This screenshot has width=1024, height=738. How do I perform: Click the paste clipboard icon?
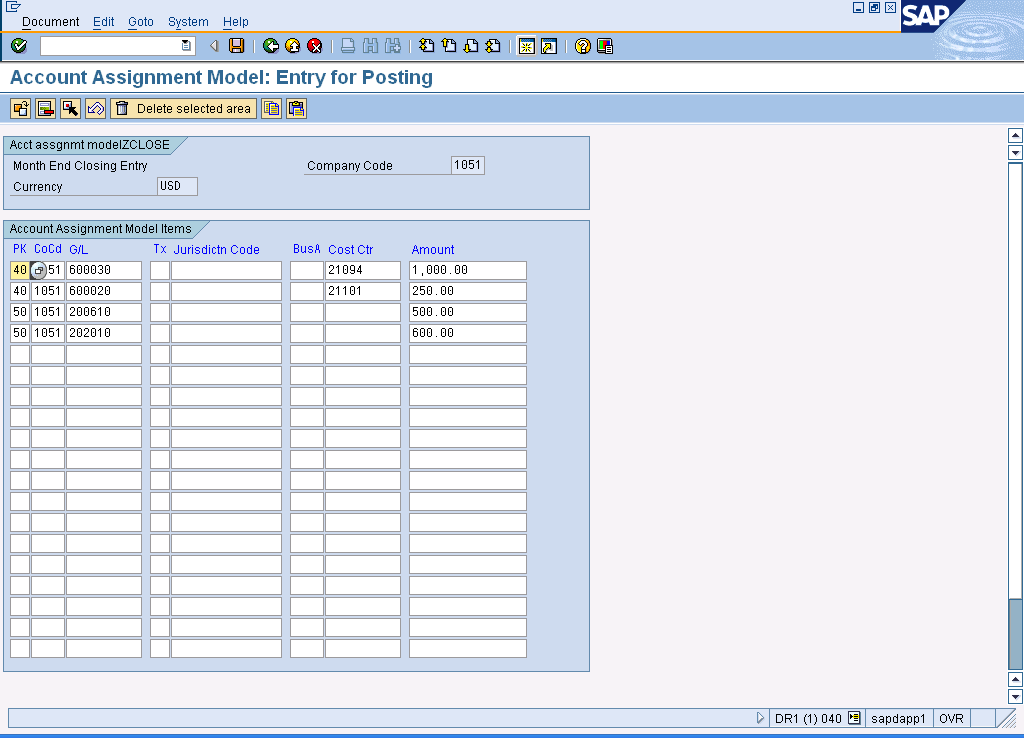[x=296, y=108]
